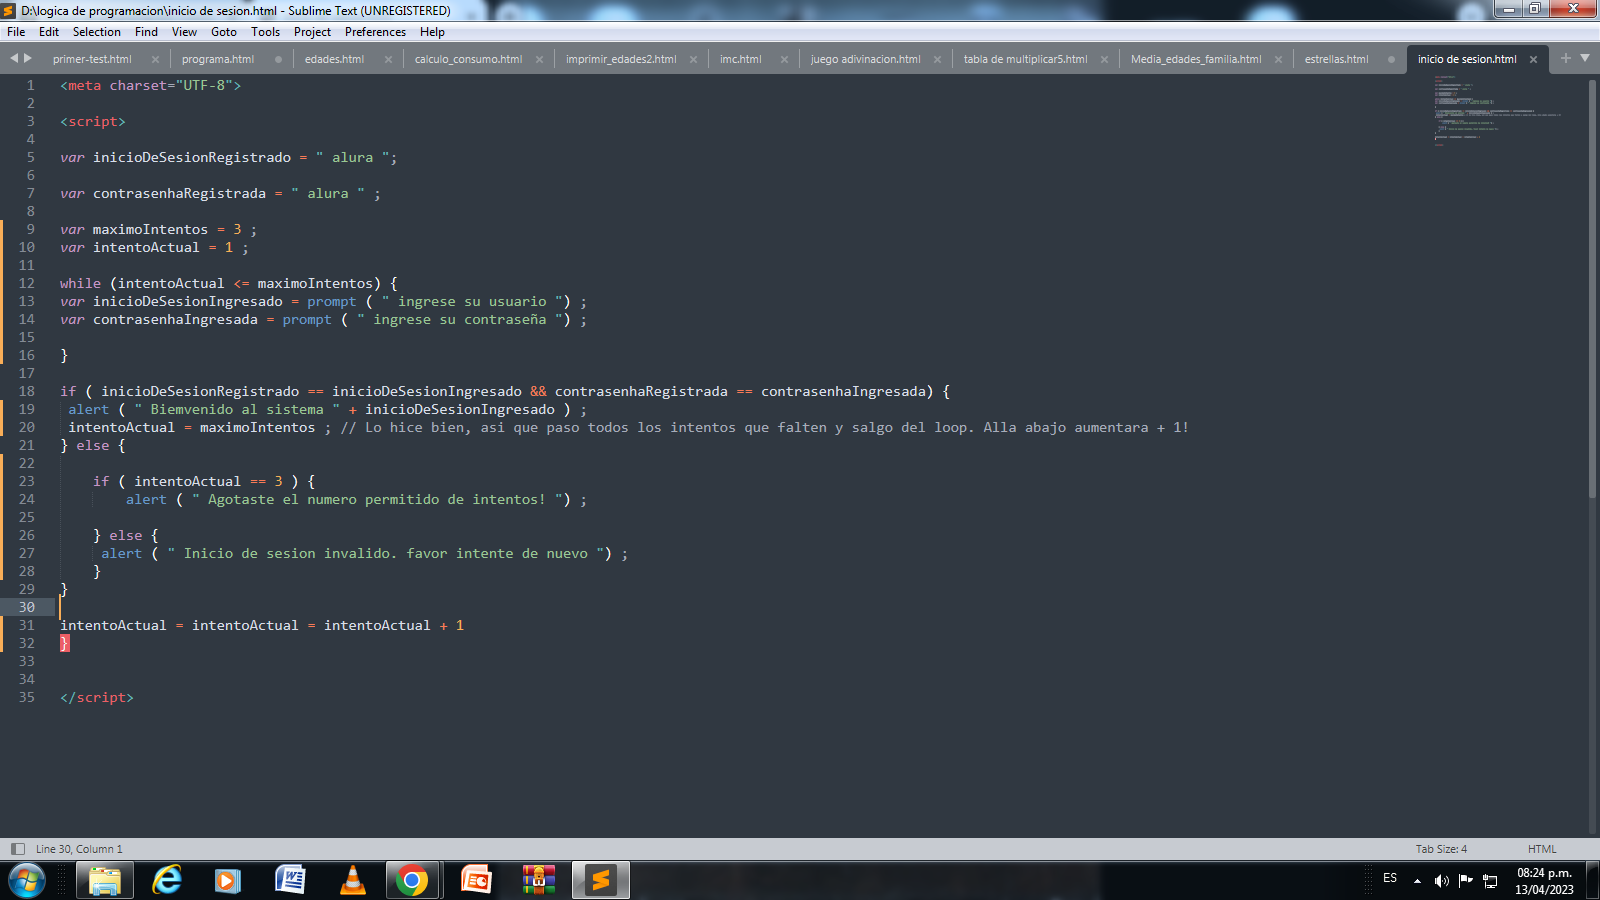The width and height of the screenshot is (1600, 900).
Task: Add a new tab with the plus icon
Action: coord(1566,58)
